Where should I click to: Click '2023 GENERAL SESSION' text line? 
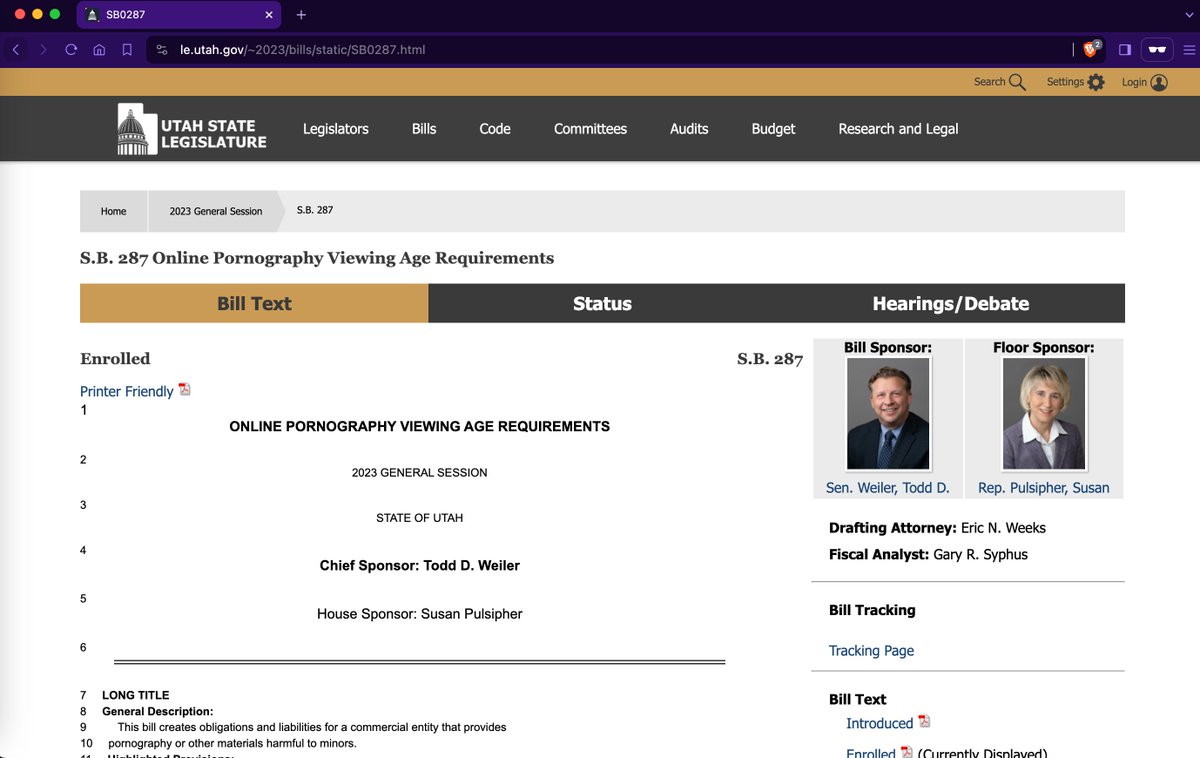pos(420,472)
